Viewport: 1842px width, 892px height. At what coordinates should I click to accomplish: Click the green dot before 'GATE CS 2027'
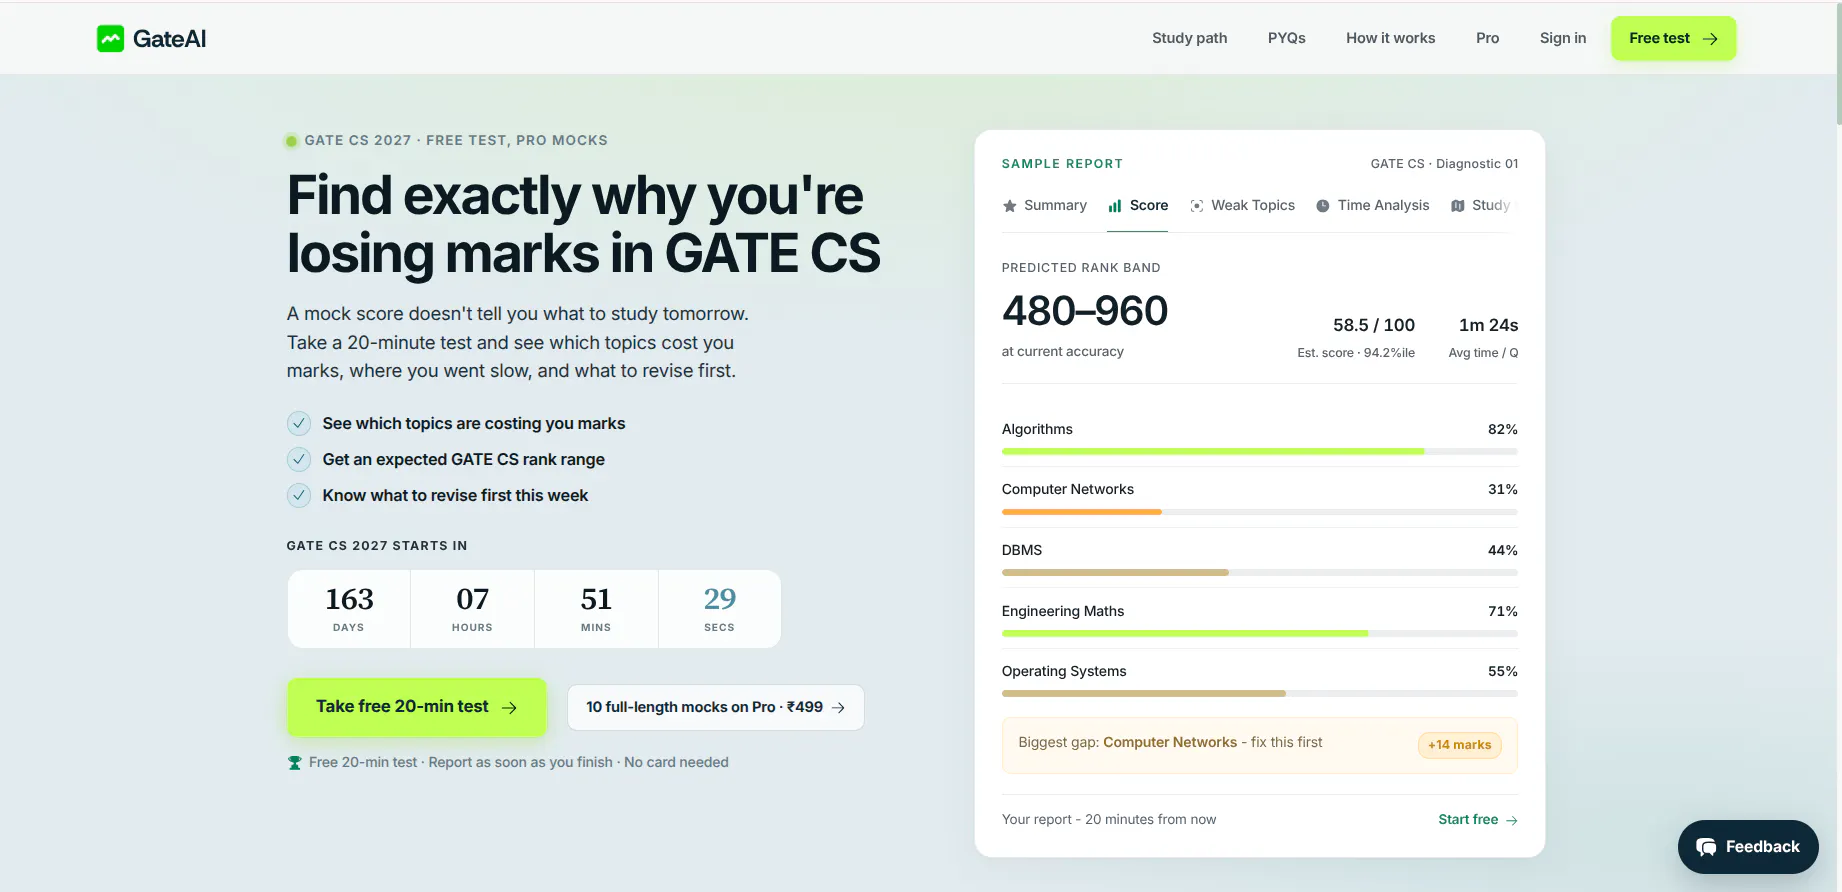click(x=291, y=141)
